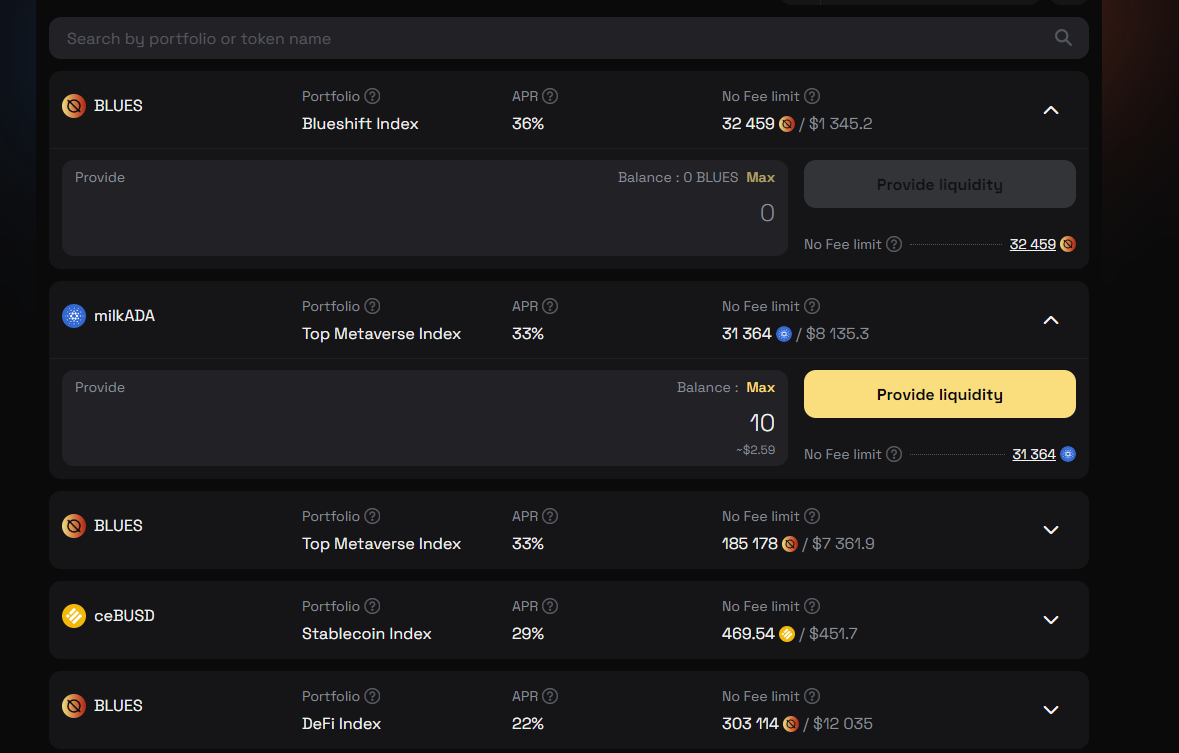The height and width of the screenshot is (753, 1179).
Task: Open No Fee limit help icon beside 185 178
Action: 812,516
